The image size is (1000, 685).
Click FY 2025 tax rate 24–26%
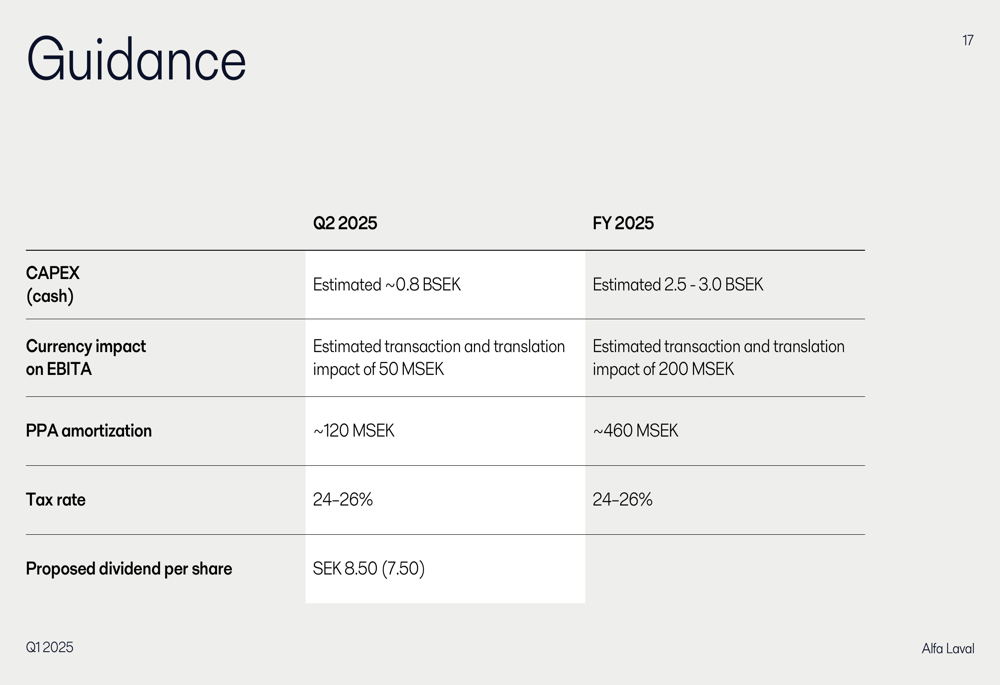pyautogui.click(x=623, y=500)
